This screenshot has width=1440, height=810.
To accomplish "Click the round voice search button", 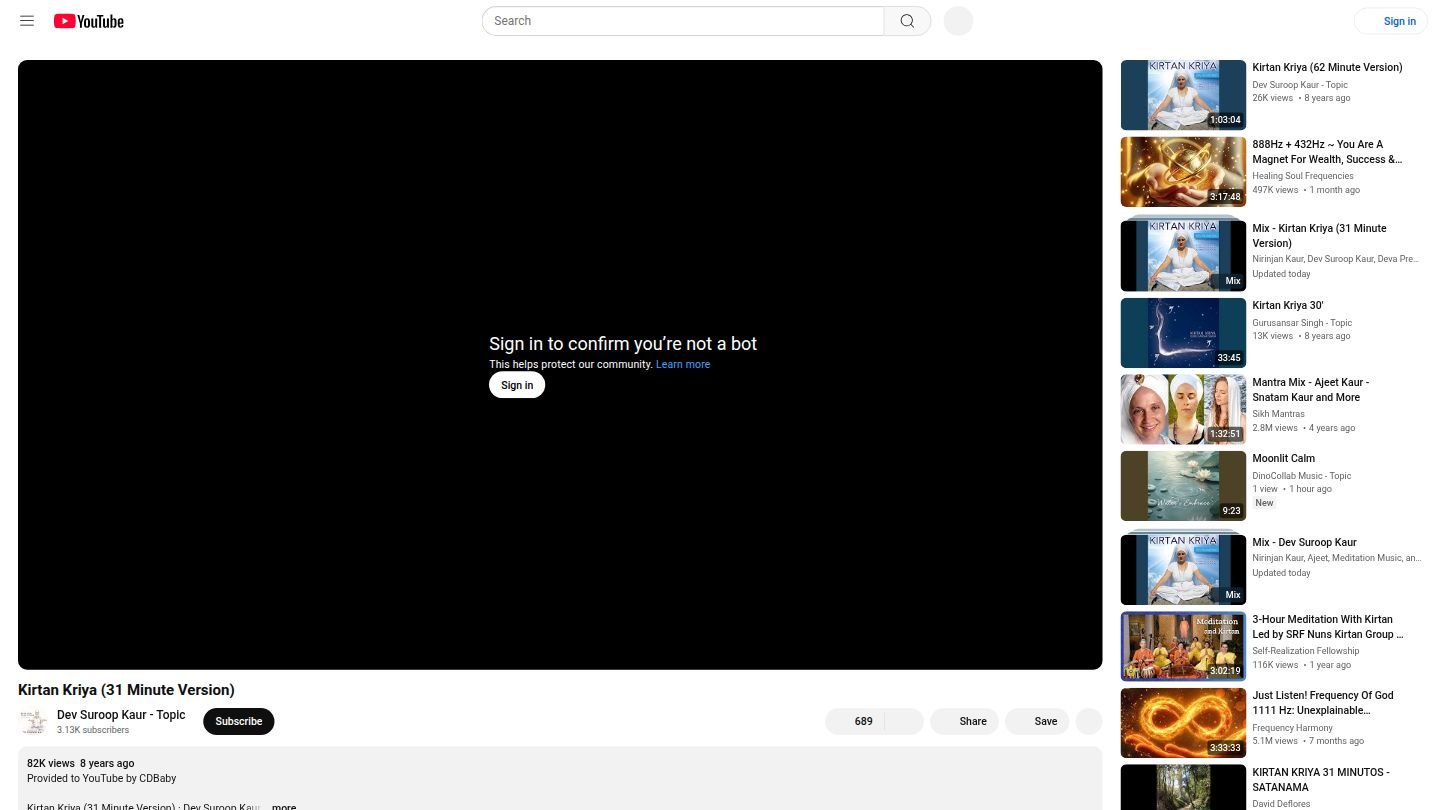I will [x=958, y=21].
